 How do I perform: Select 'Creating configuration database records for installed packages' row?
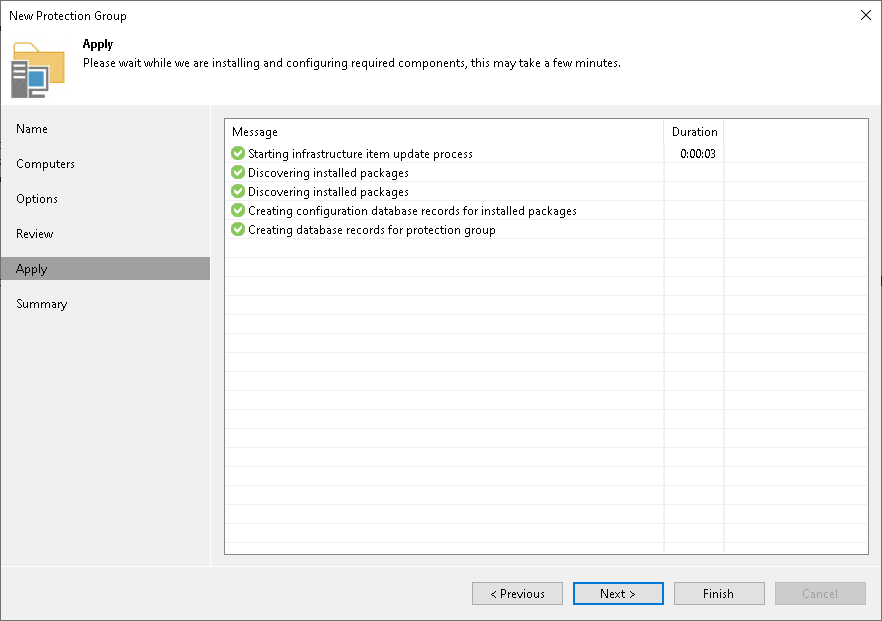tap(547, 210)
